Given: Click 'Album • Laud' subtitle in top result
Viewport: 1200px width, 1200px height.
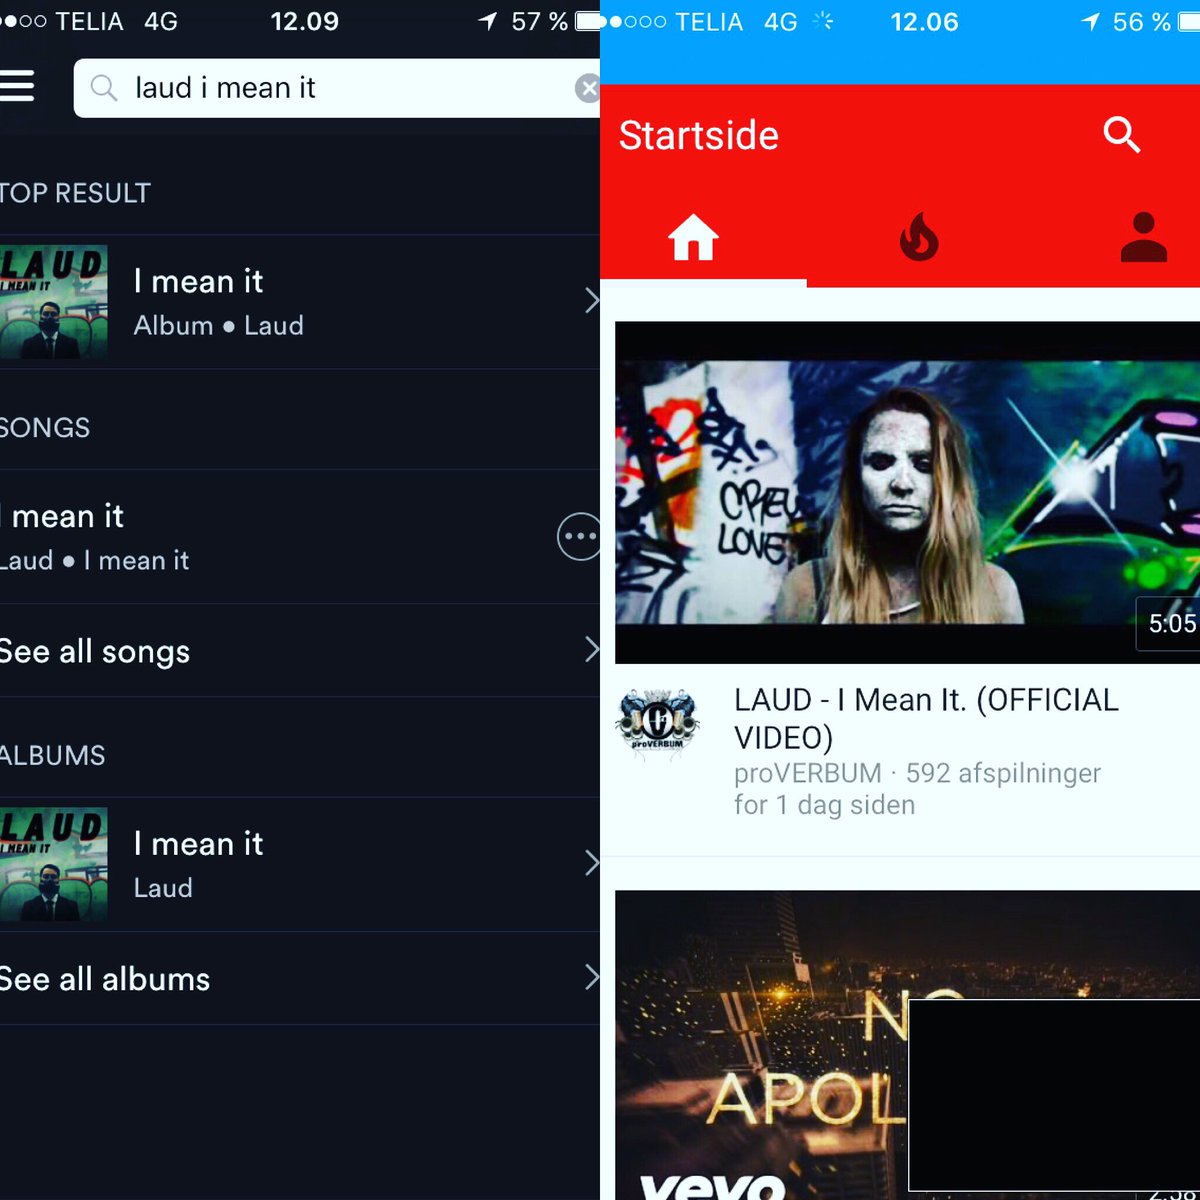Looking at the screenshot, I should (218, 326).
